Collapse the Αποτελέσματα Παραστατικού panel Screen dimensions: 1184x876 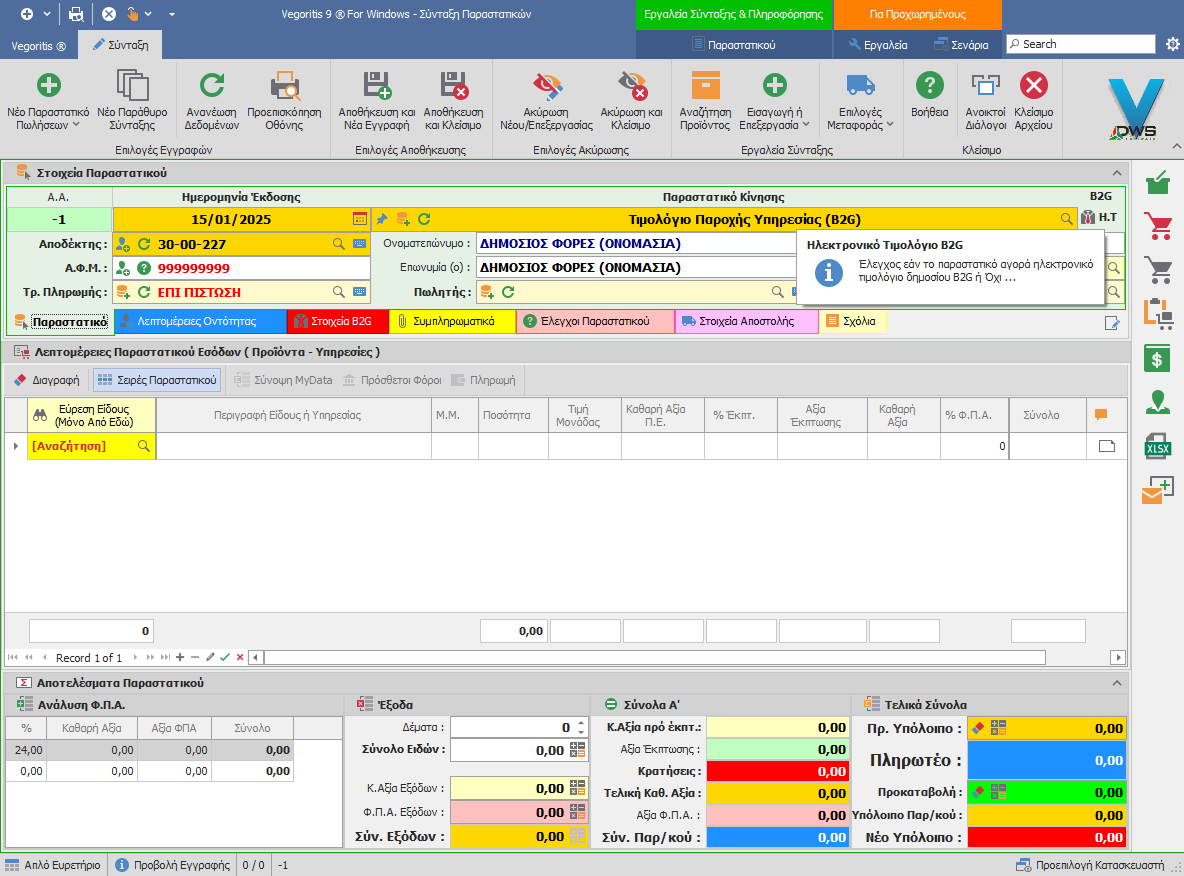[1117, 683]
